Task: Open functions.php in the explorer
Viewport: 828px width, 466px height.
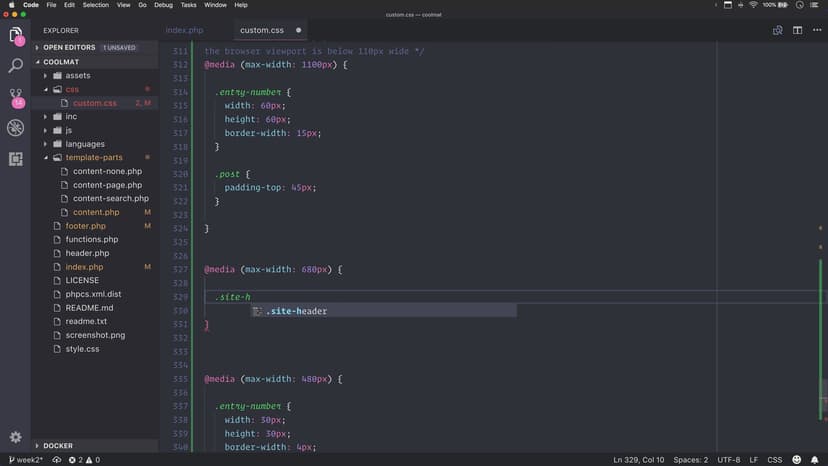Action: (92, 240)
